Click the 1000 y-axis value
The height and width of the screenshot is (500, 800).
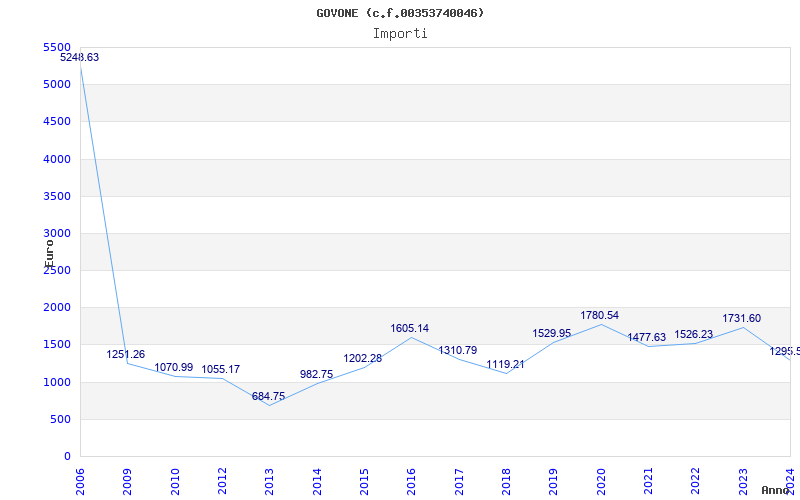pyautogui.click(x=57, y=382)
